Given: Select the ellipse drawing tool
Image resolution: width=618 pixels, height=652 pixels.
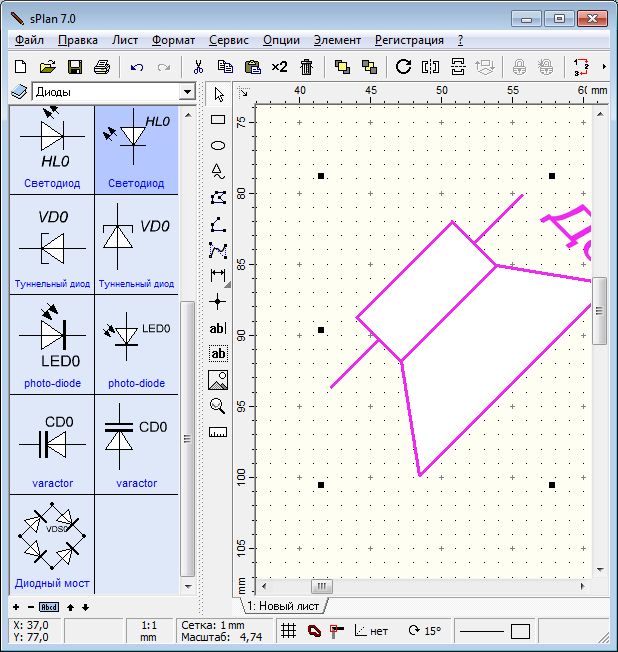Looking at the screenshot, I should coord(218,145).
